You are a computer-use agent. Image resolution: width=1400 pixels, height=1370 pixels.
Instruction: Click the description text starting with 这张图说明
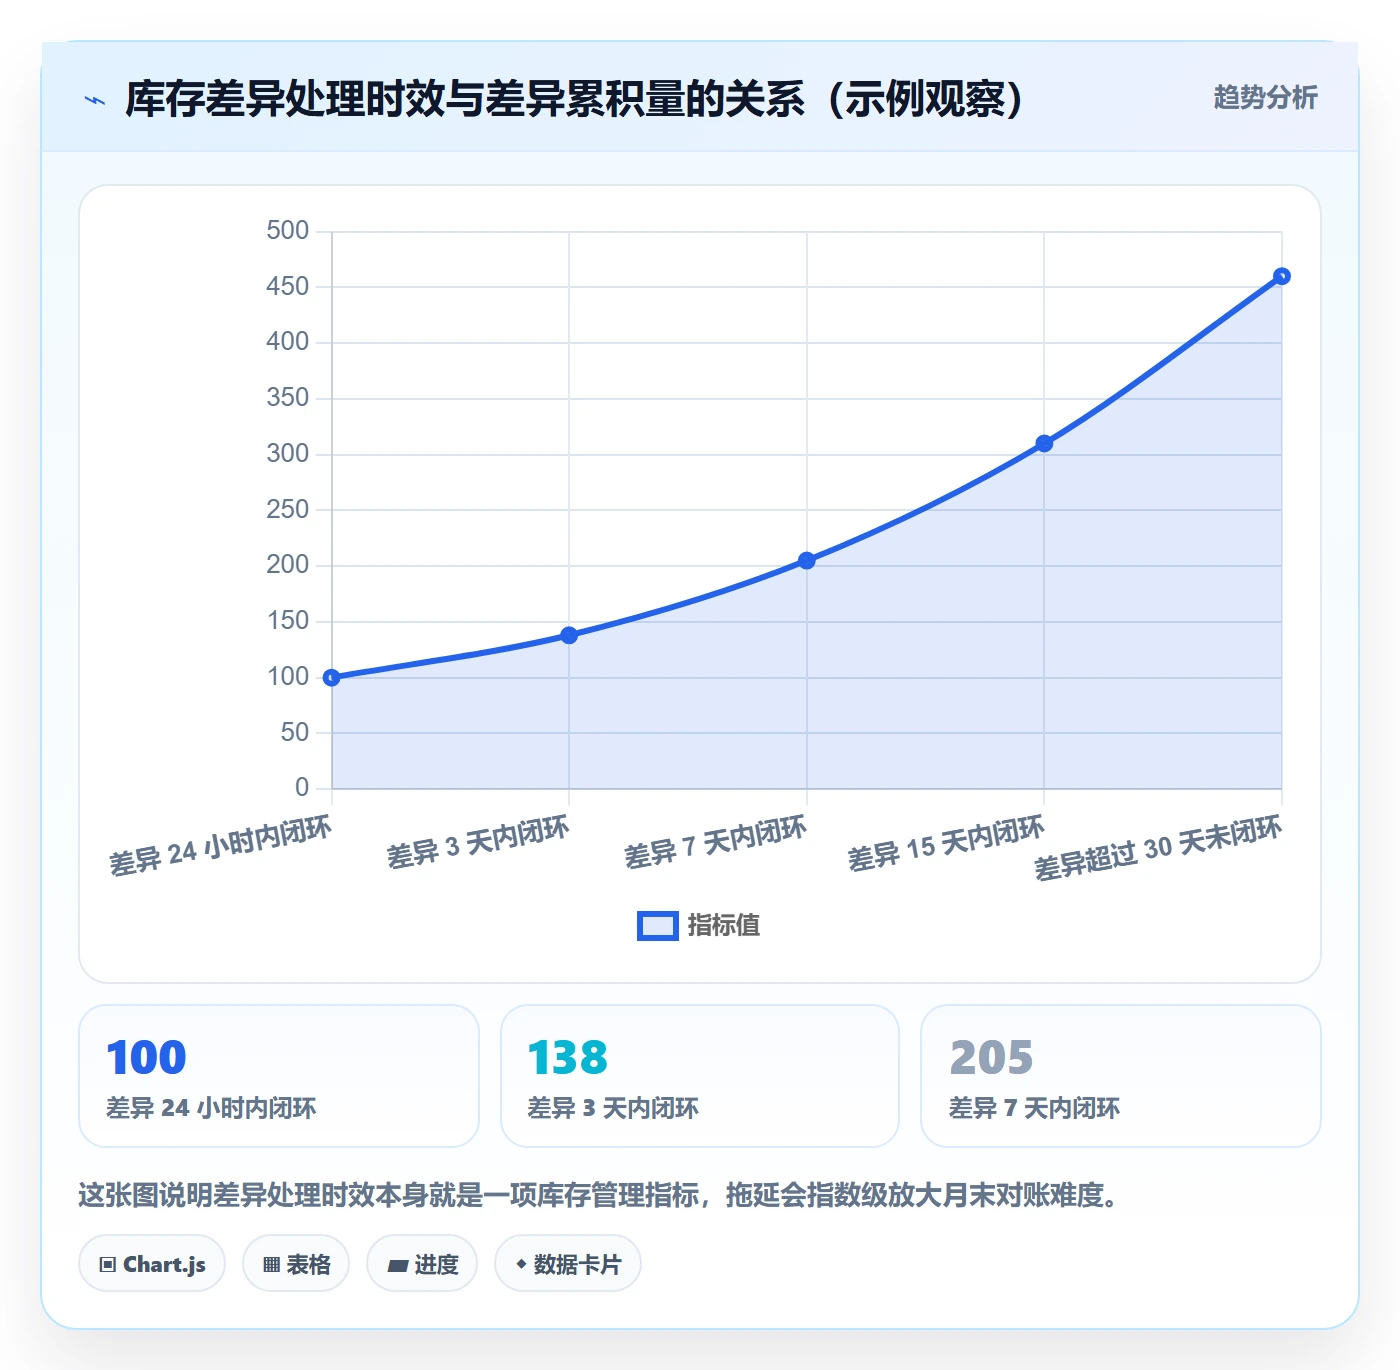pyautogui.click(x=599, y=1195)
